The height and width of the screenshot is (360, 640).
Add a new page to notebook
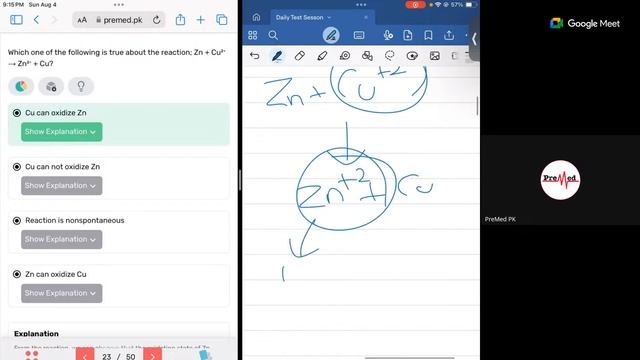click(x=408, y=36)
